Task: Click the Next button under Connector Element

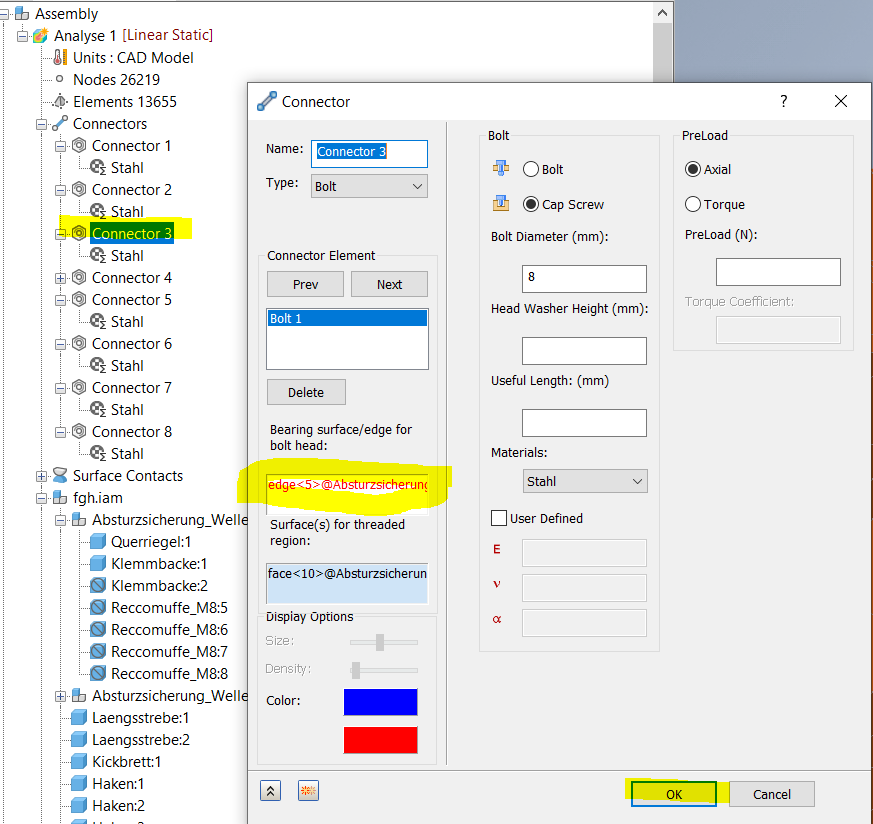Action: coord(389,284)
